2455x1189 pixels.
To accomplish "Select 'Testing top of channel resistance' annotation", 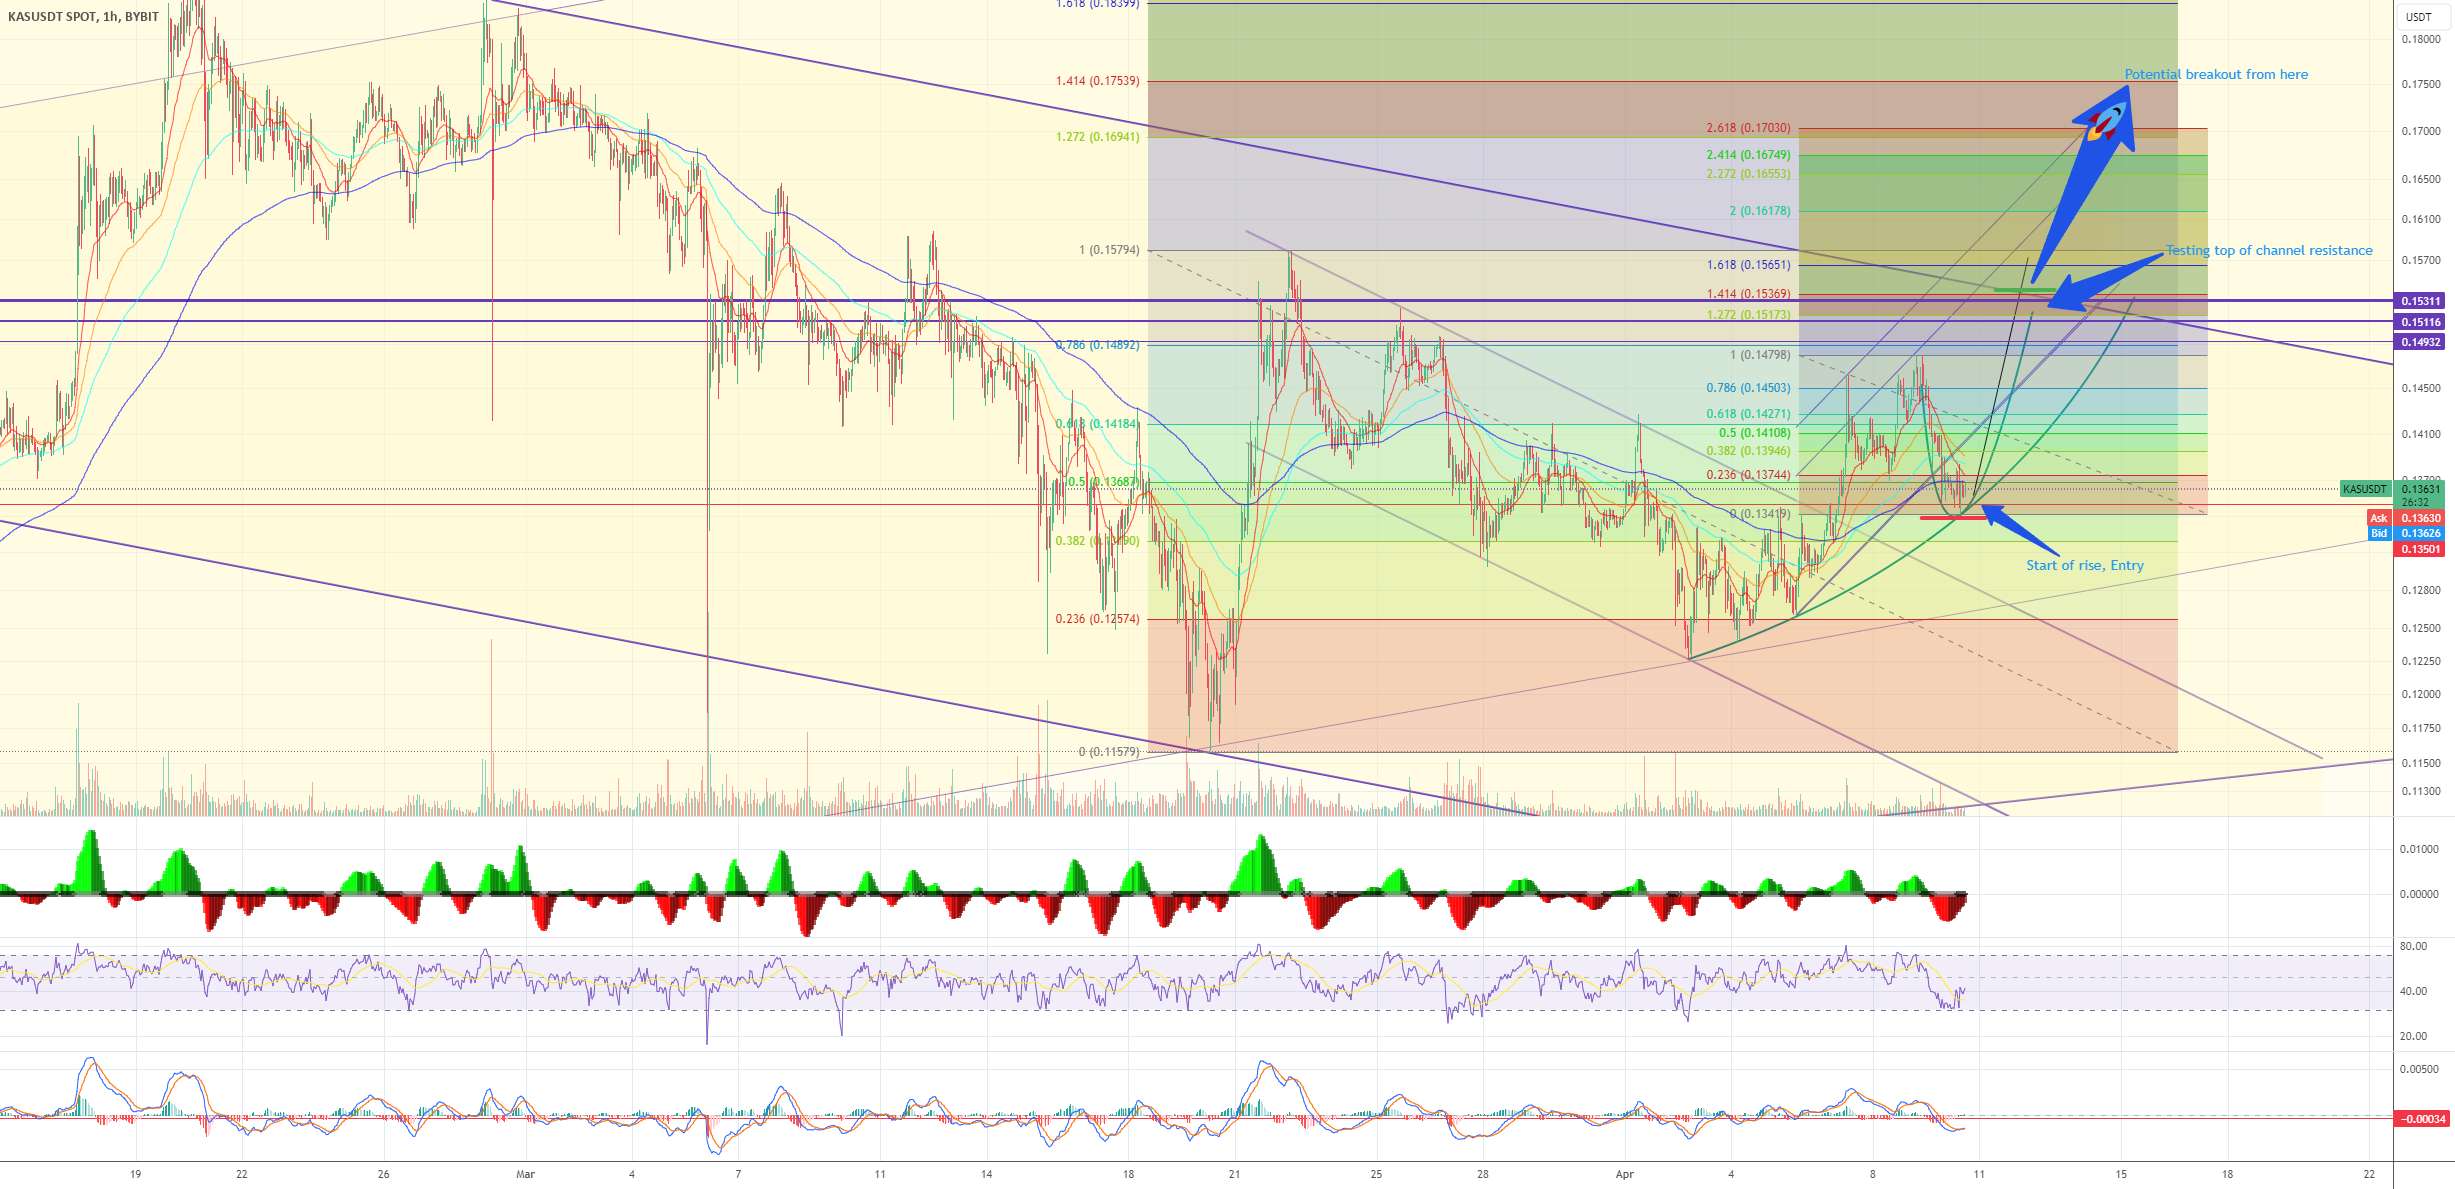I will coord(2269,250).
